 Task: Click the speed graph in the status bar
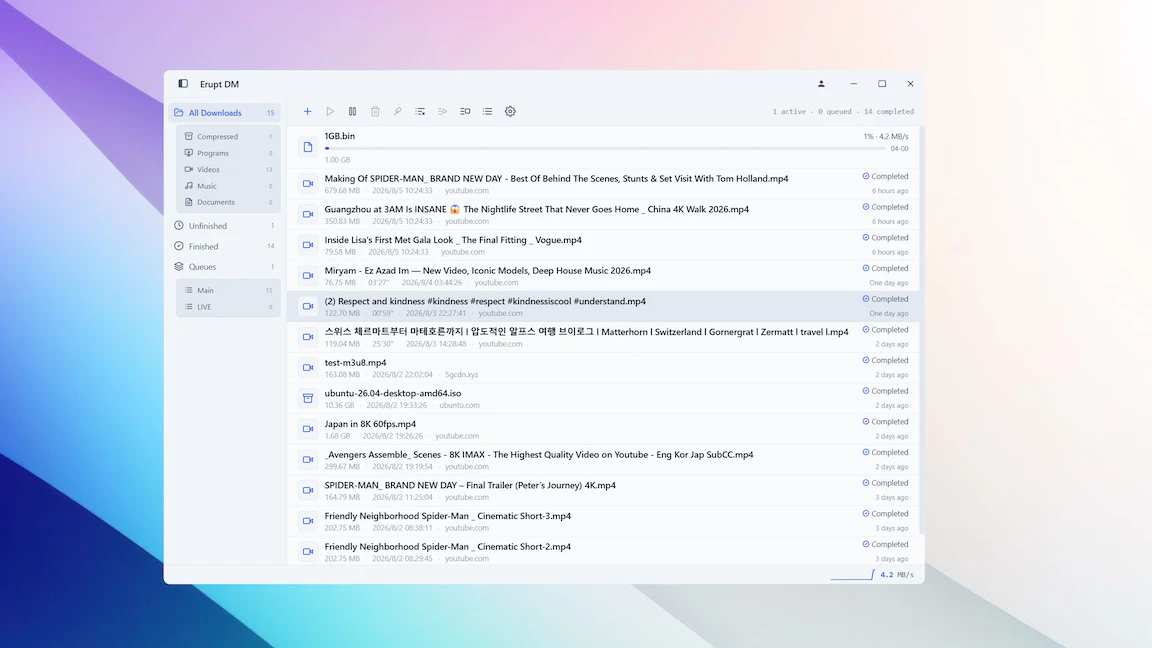coord(852,574)
